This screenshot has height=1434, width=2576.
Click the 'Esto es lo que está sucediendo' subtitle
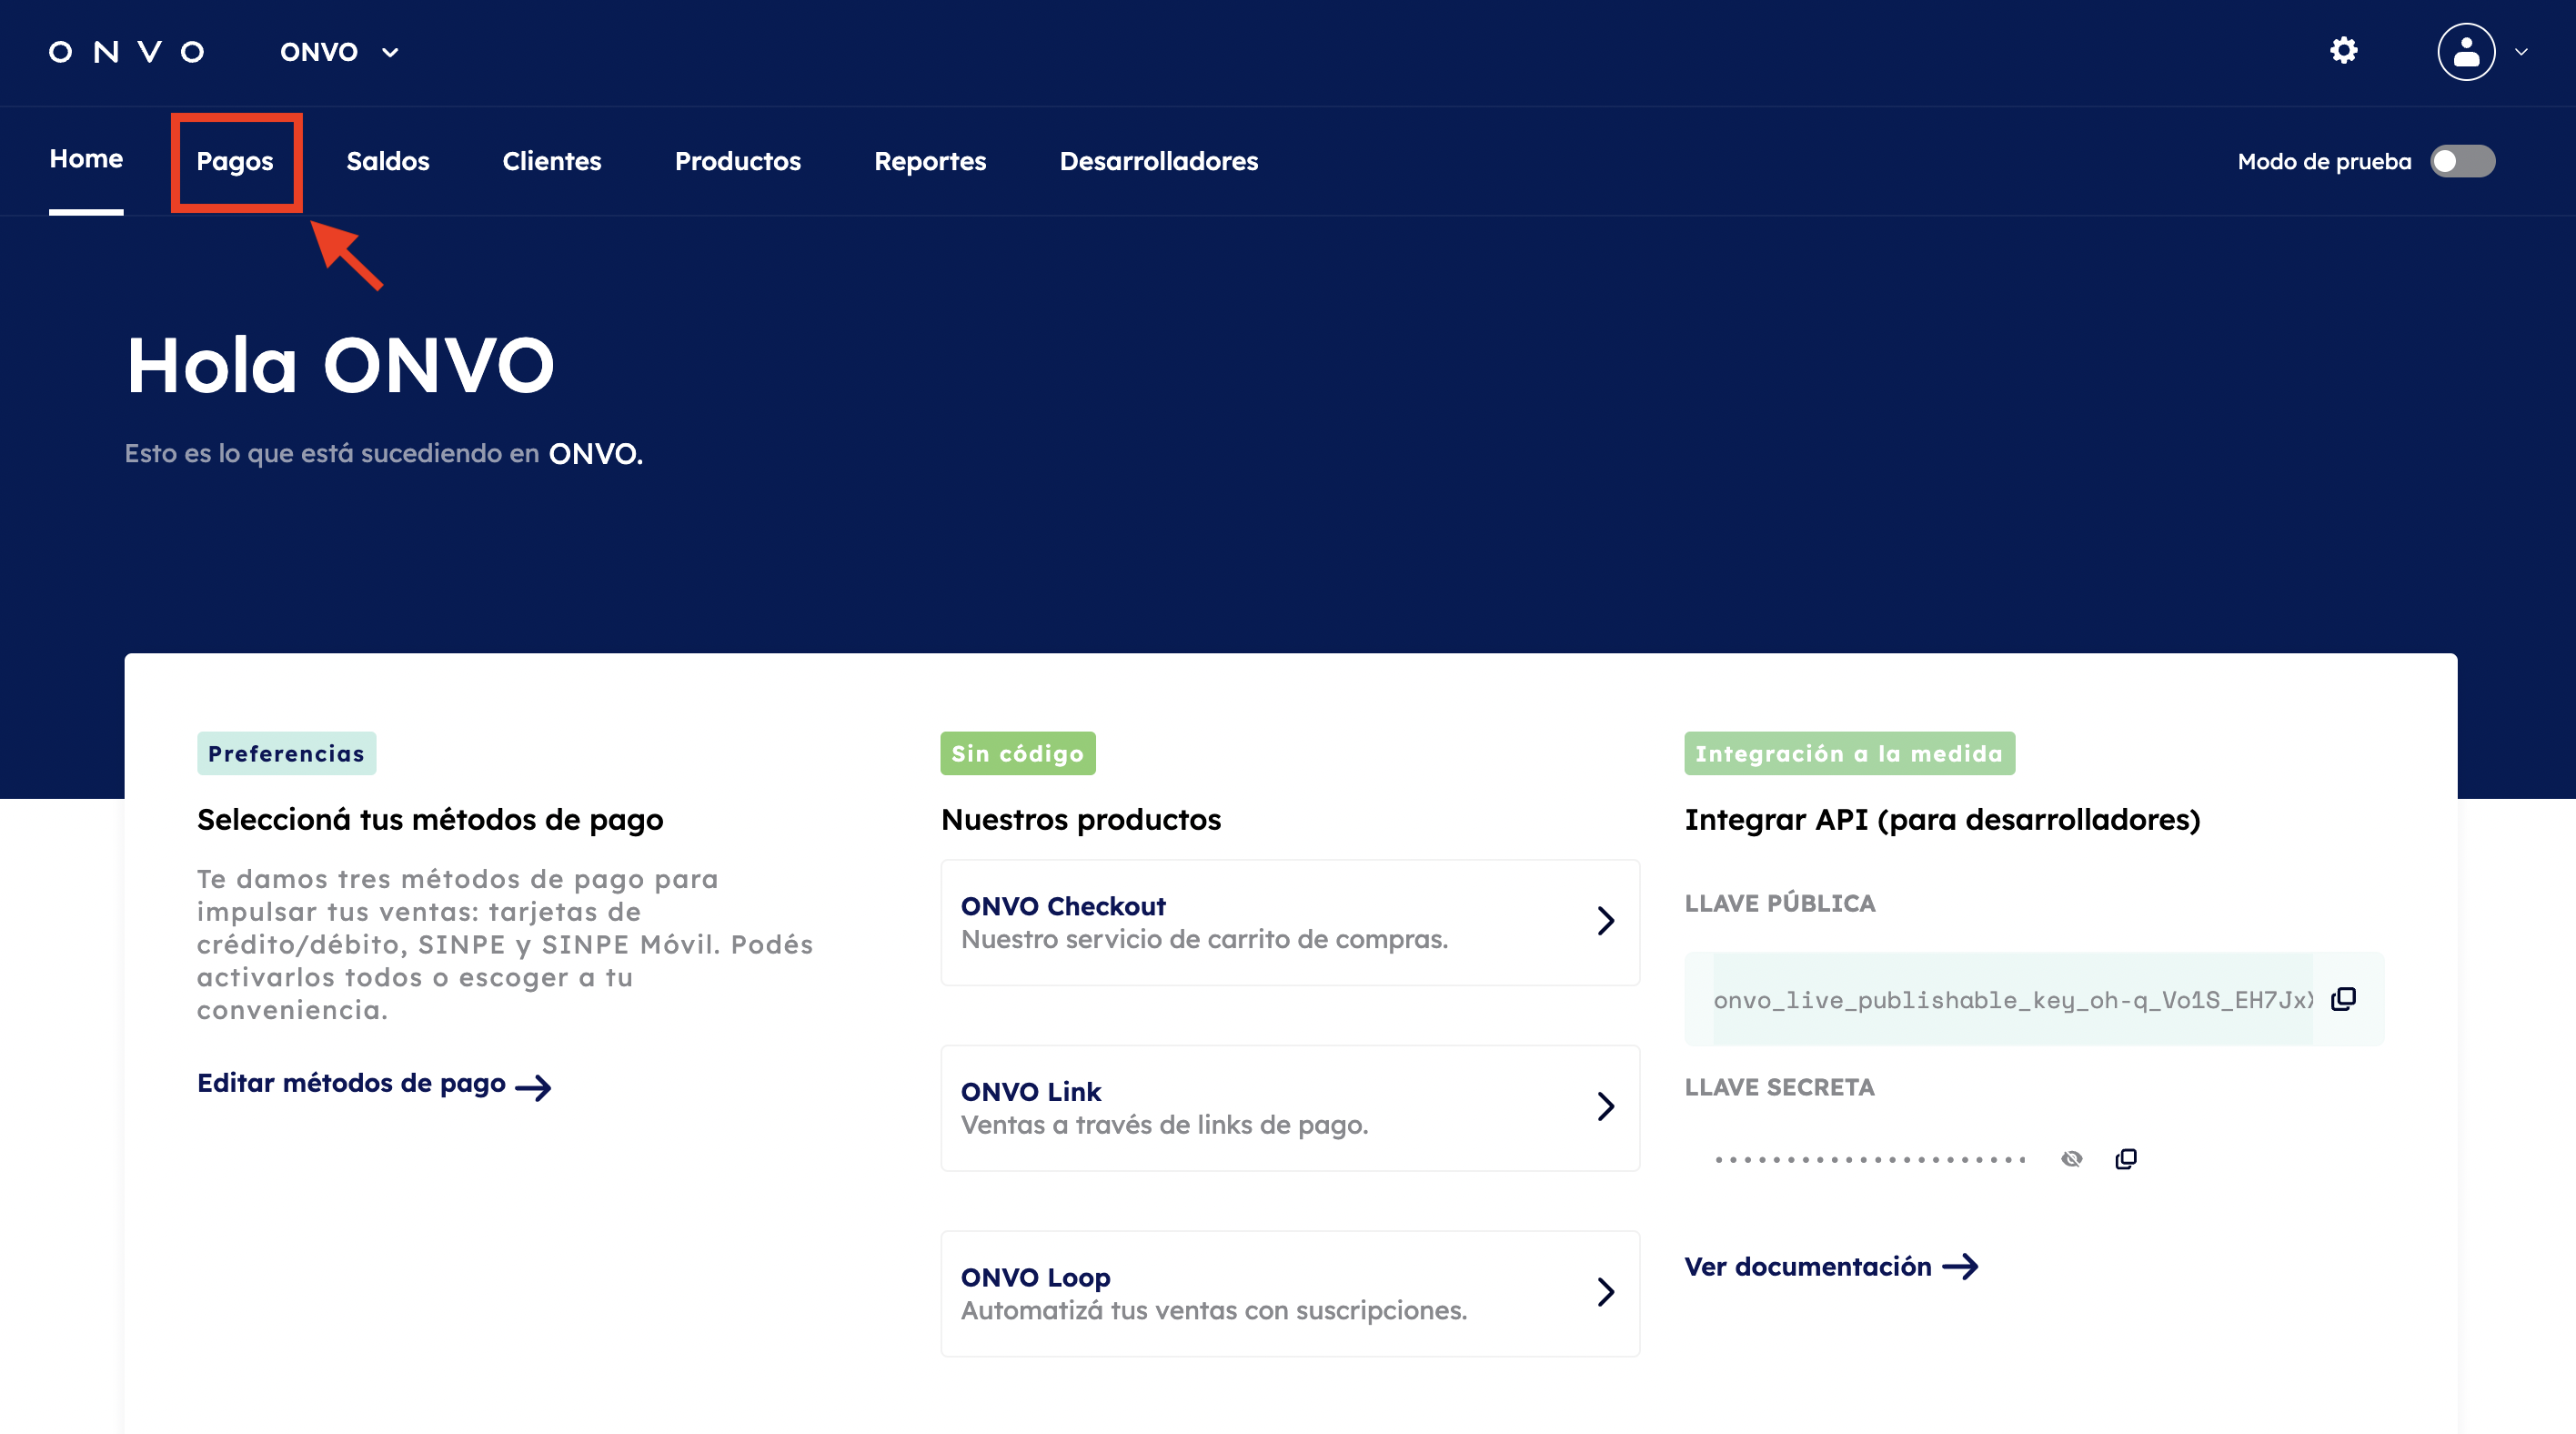coord(384,453)
